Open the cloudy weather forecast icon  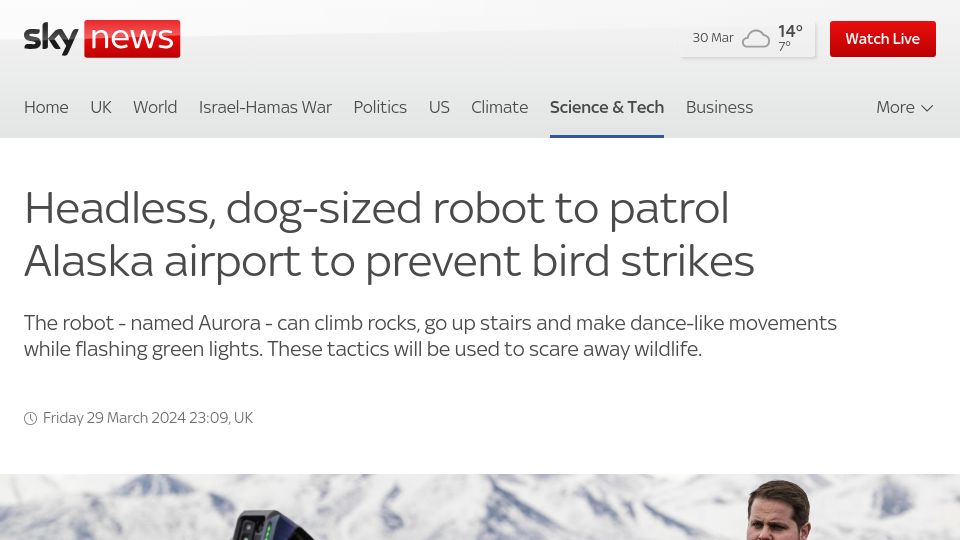(756, 39)
